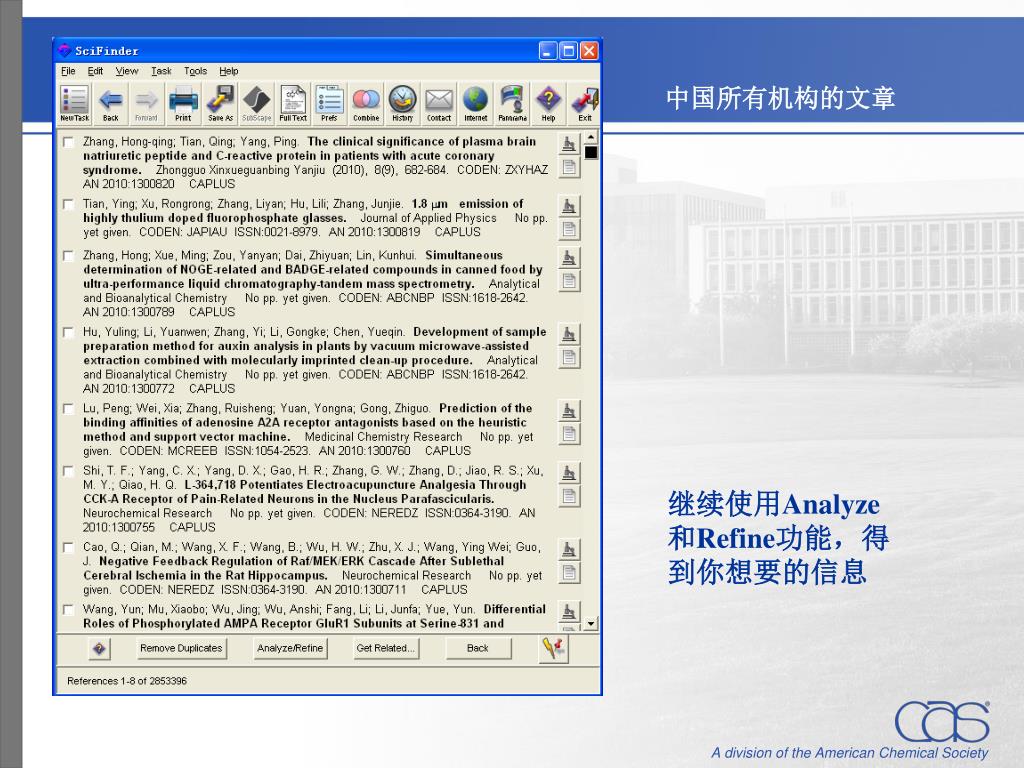Image resolution: width=1024 pixels, height=768 pixels.
Task: Click the Contact envelope icon
Action: tap(439, 103)
